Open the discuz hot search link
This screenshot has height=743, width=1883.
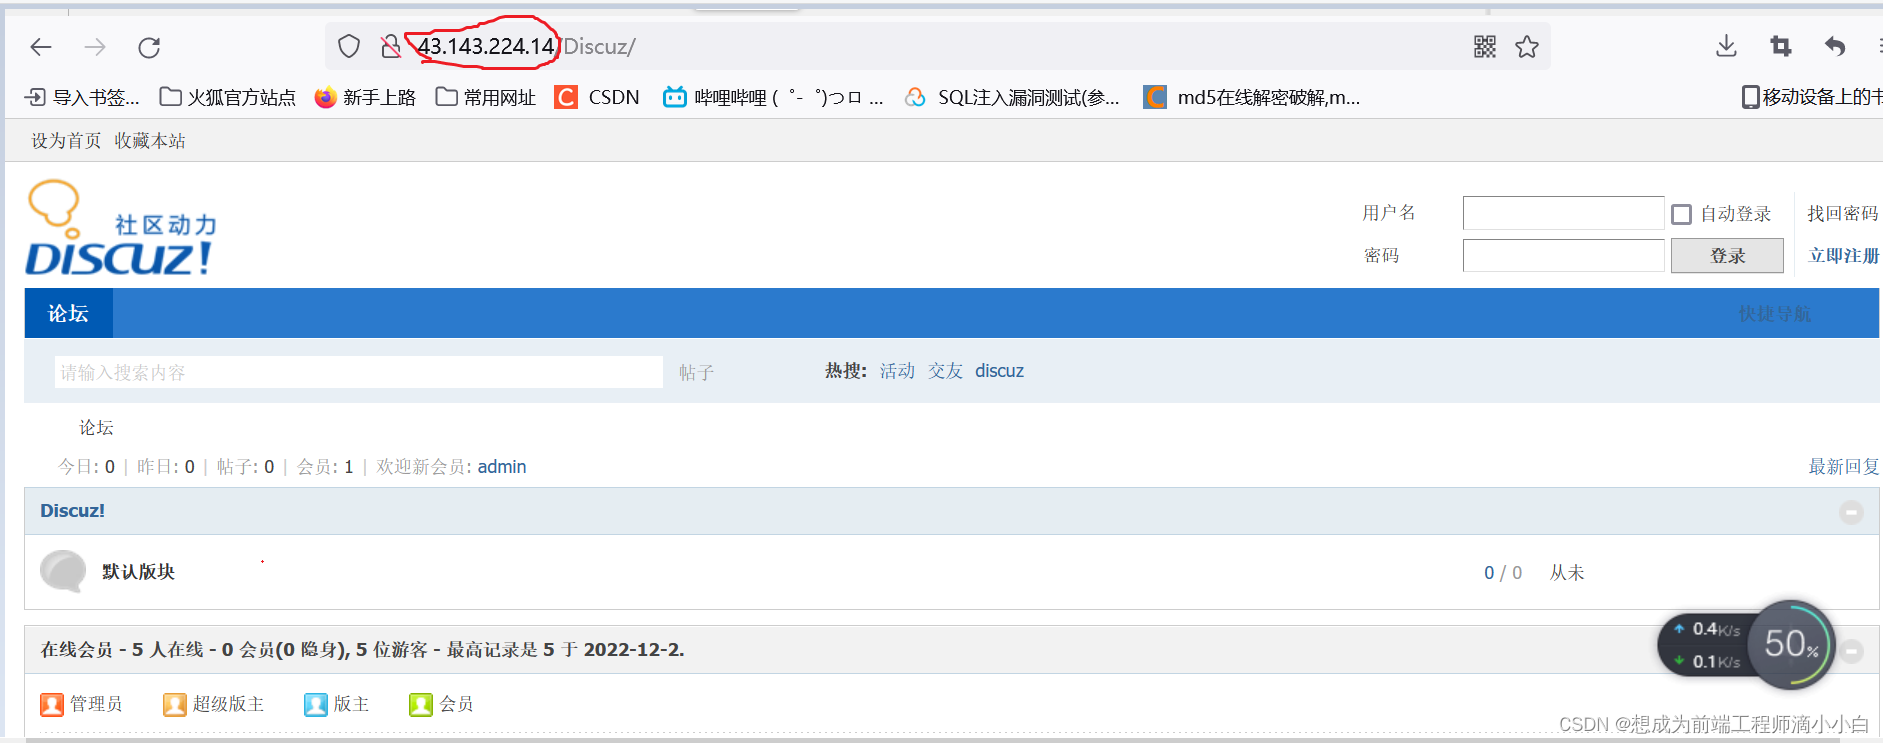point(1000,371)
